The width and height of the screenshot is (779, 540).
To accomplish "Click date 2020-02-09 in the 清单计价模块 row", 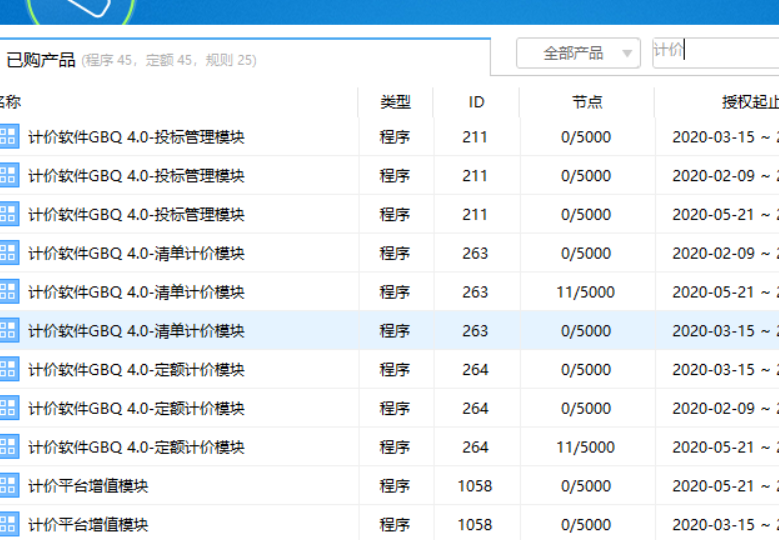I will 713,253.
